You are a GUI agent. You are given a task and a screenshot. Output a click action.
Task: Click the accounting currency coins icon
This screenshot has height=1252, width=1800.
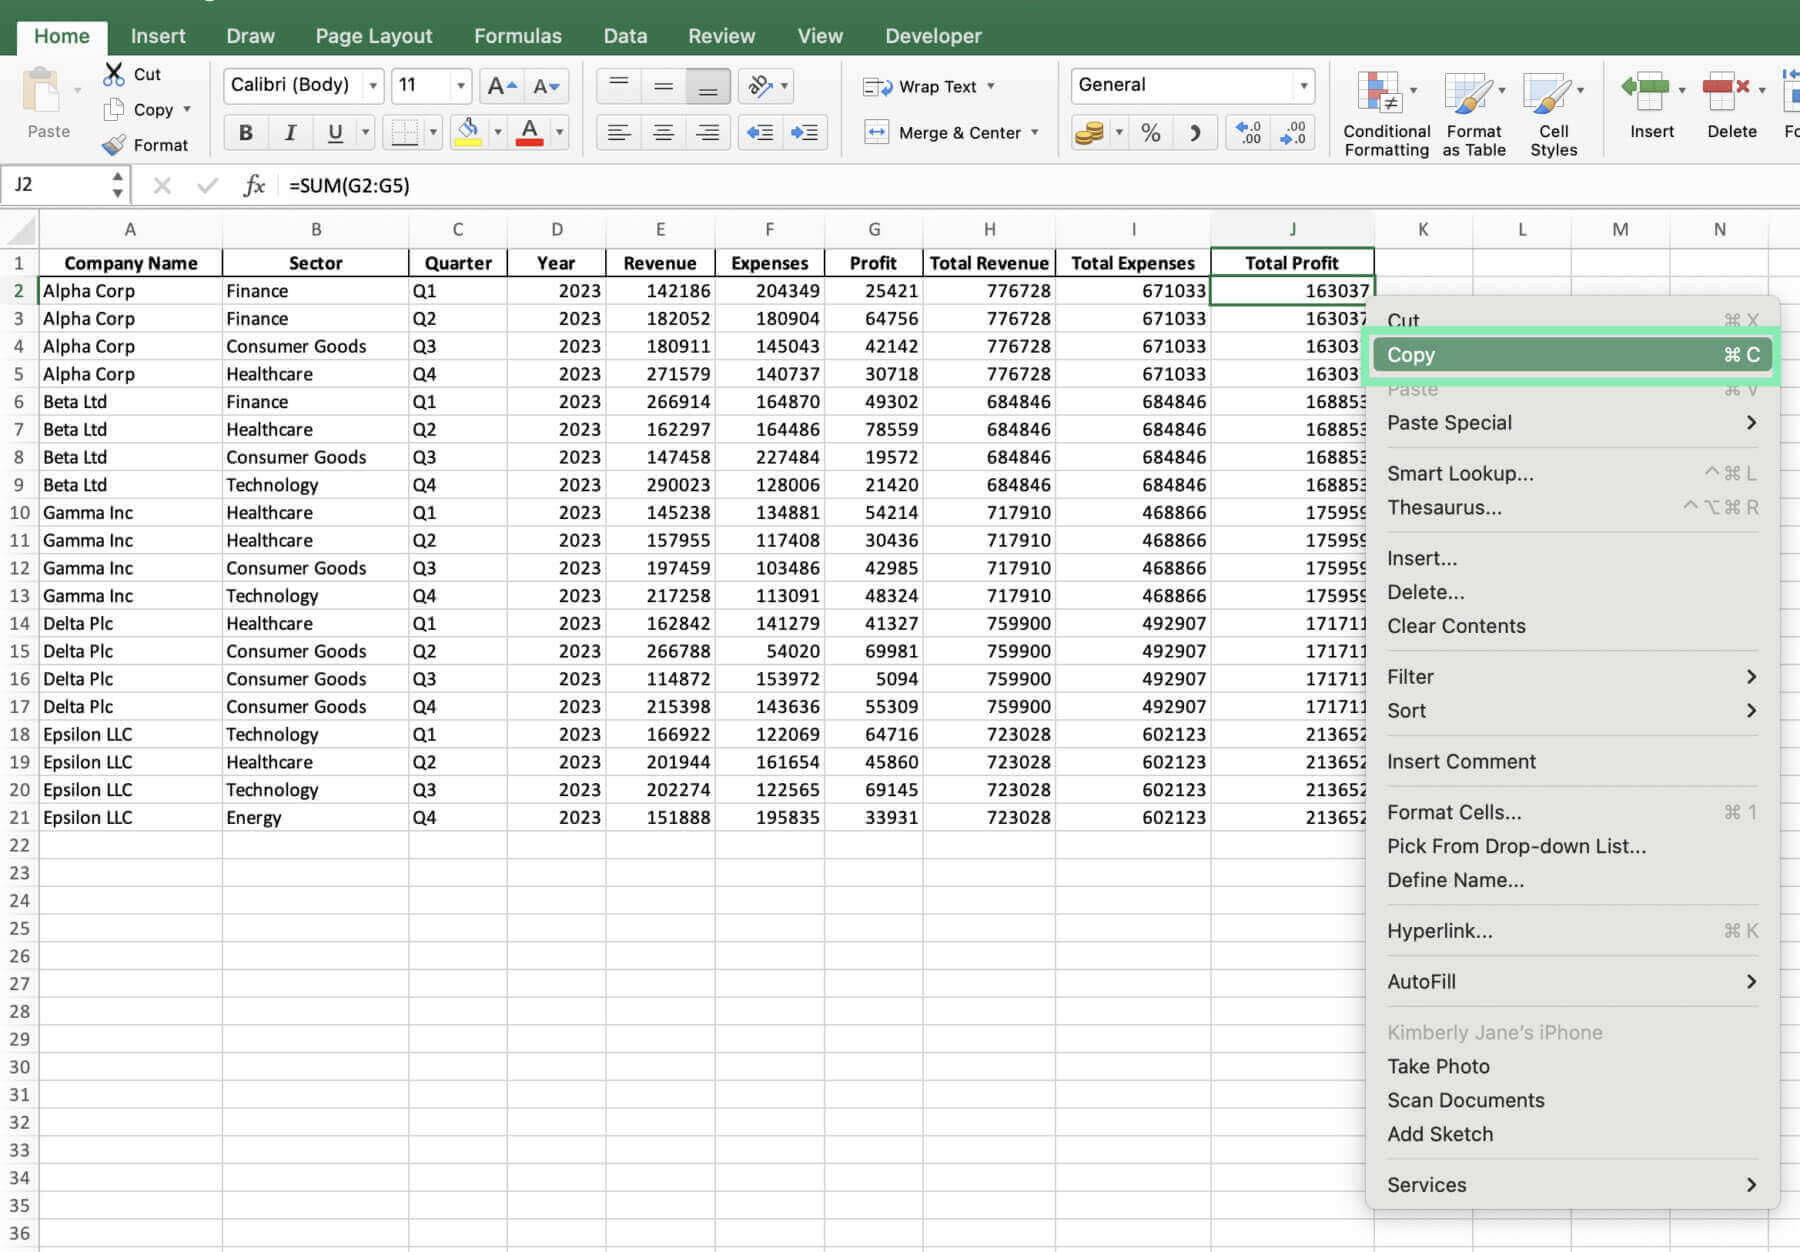pos(1089,132)
